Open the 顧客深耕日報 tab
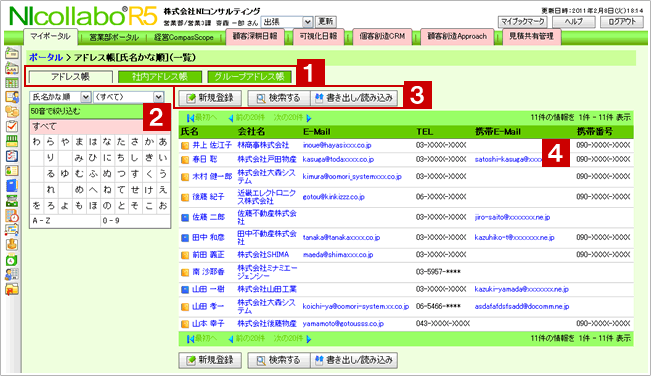The height and width of the screenshot is (376, 651). click(x=255, y=37)
